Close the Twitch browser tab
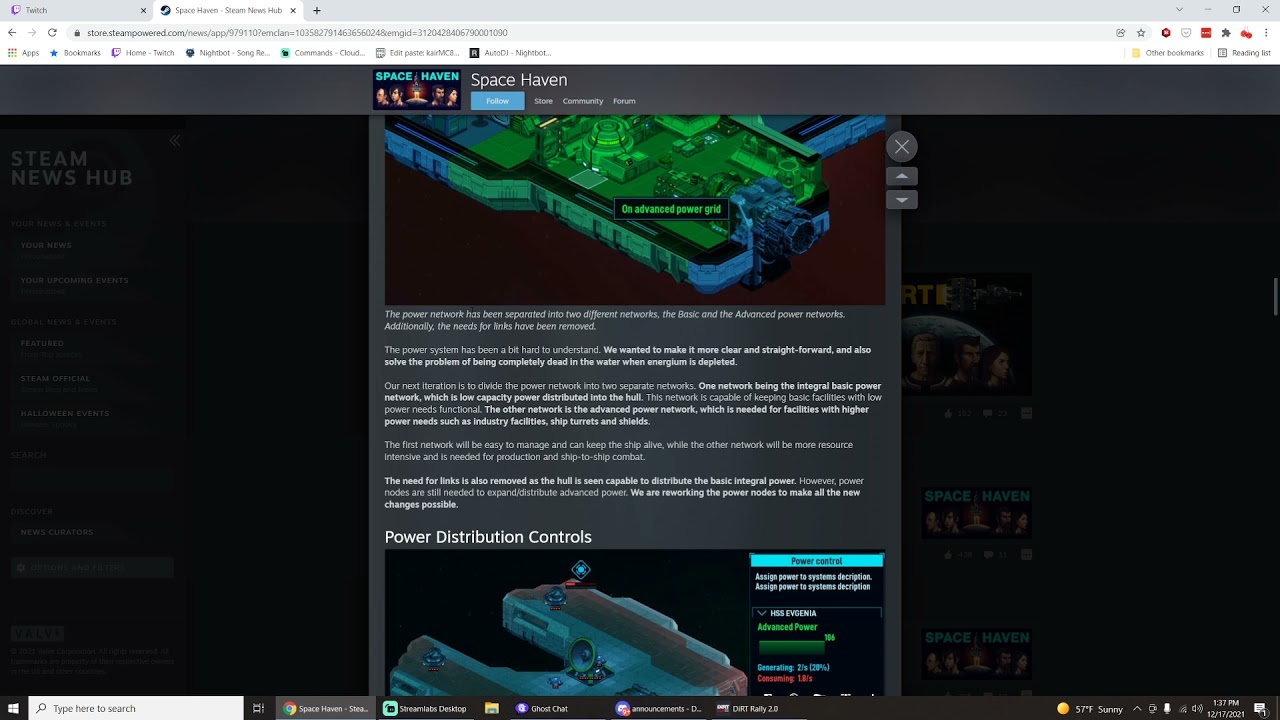 click(143, 10)
